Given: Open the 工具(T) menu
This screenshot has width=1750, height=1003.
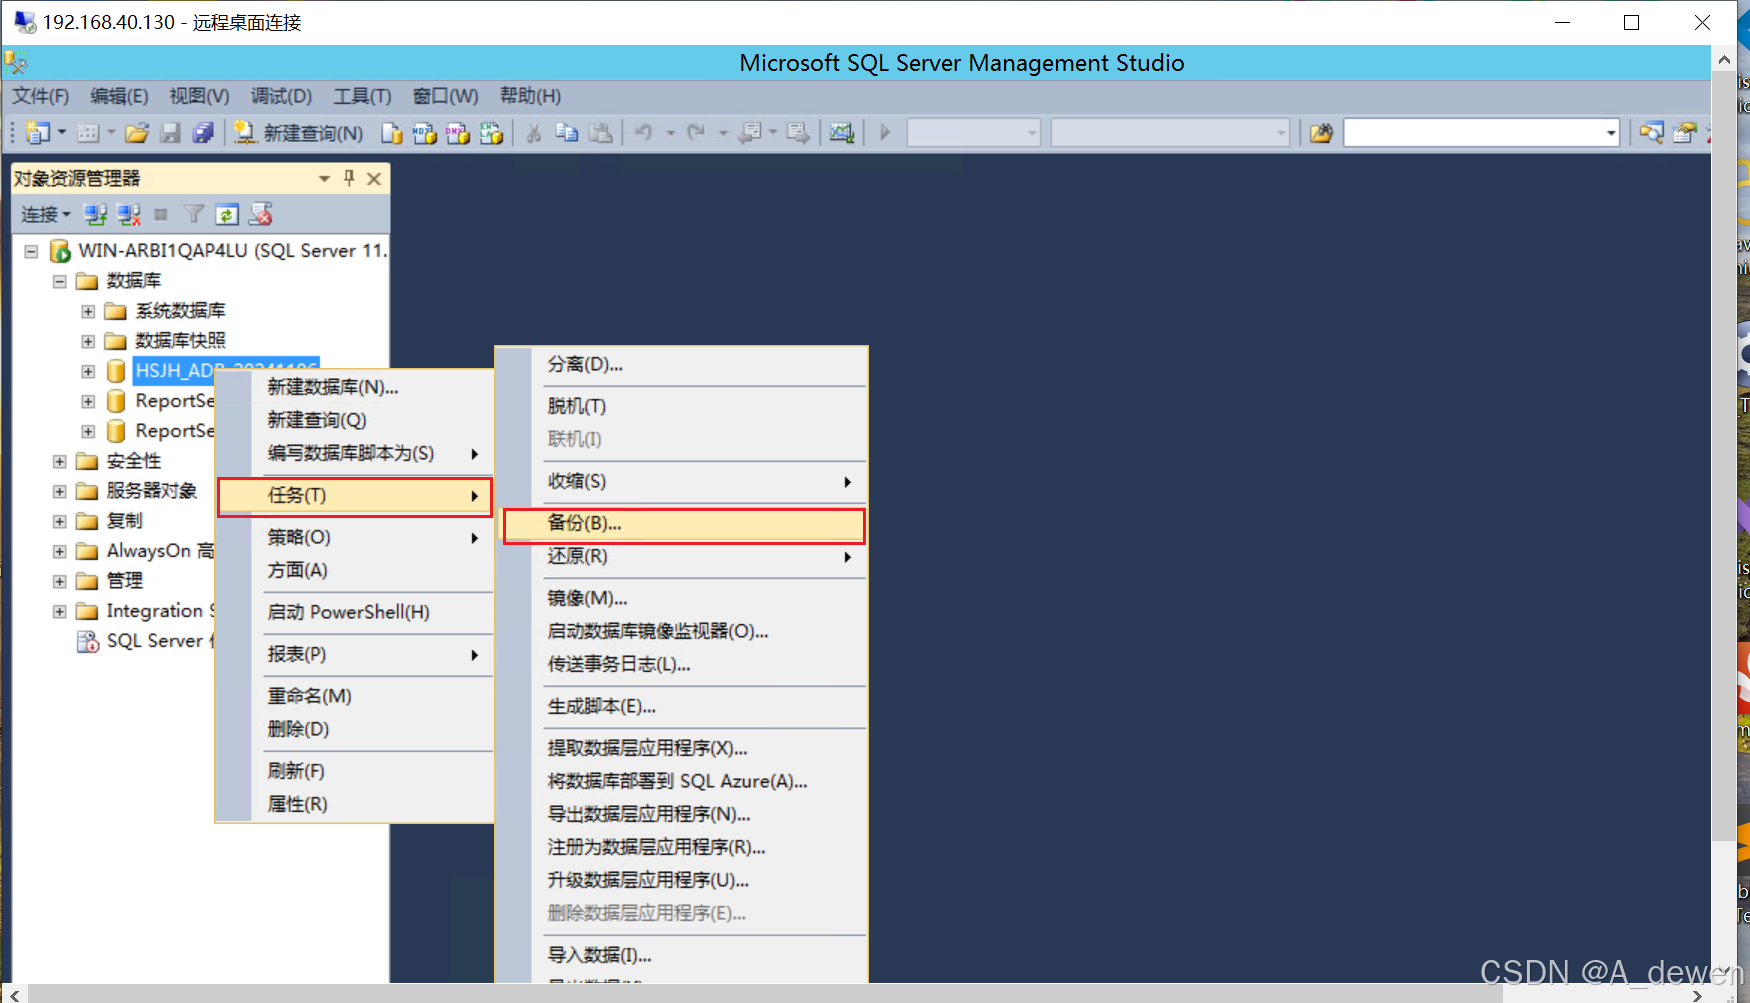Looking at the screenshot, I should click(x=362, y=96).
